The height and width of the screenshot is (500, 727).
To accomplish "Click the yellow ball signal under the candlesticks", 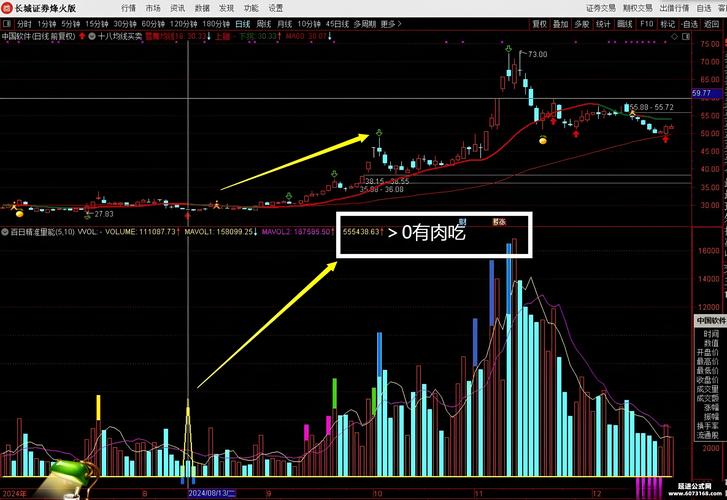I will 543,141.
